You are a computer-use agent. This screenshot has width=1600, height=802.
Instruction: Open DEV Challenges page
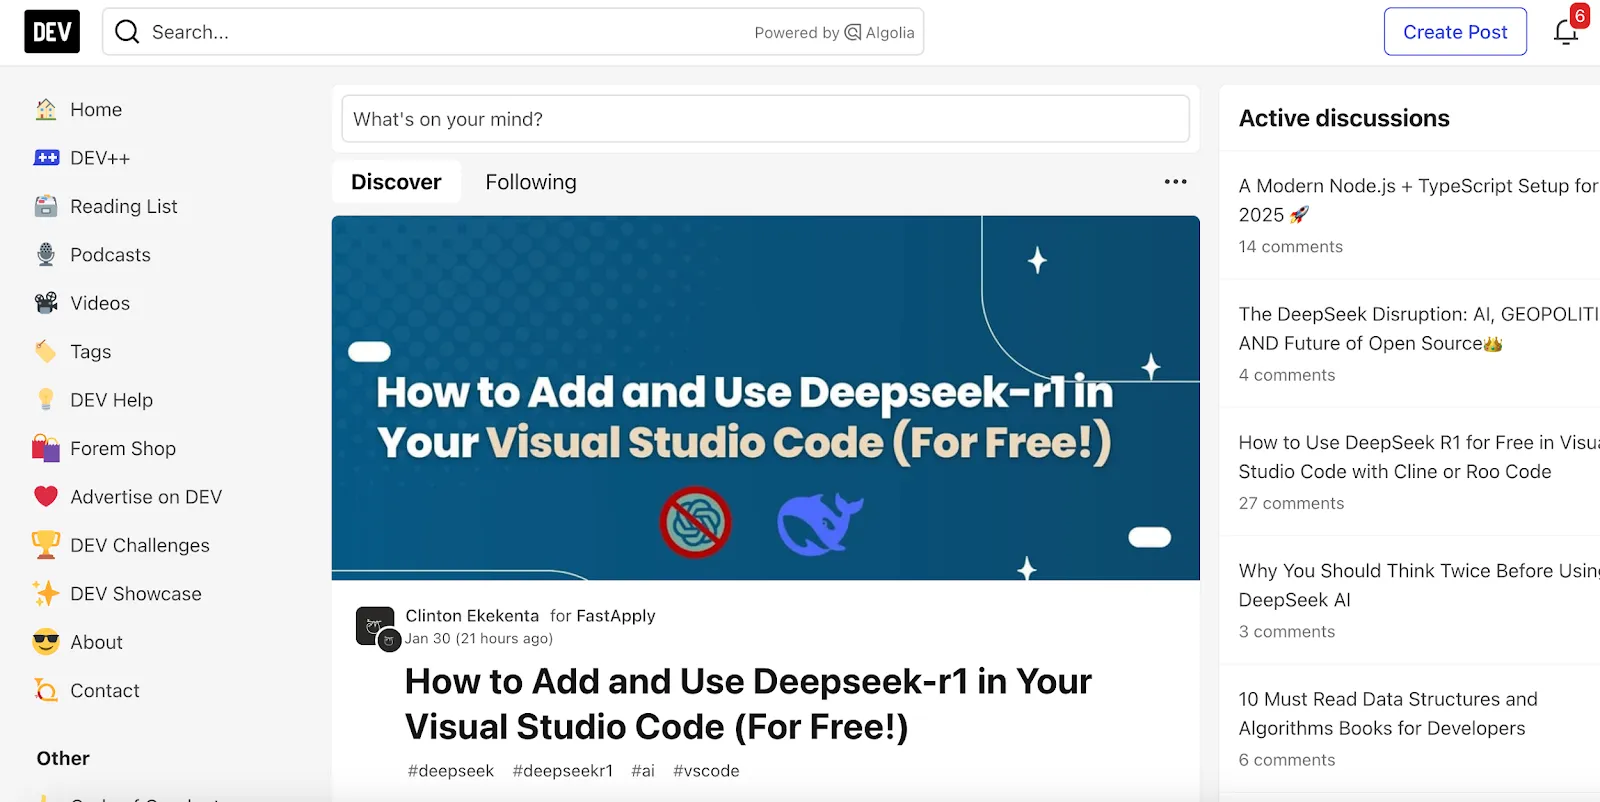140,545
